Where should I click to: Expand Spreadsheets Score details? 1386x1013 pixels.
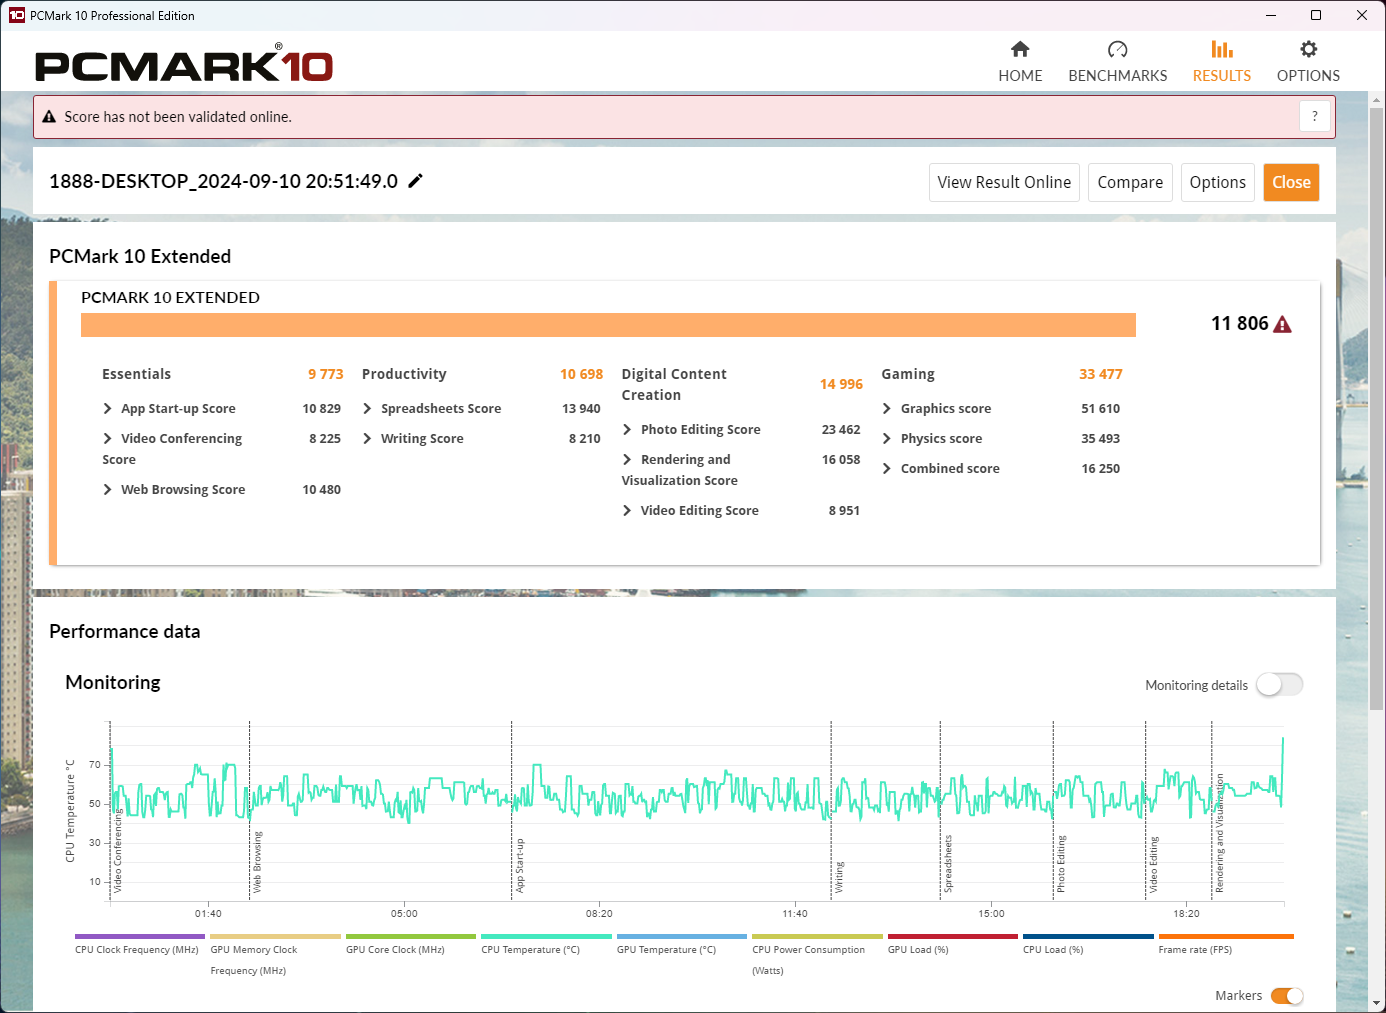pos(368,408)
